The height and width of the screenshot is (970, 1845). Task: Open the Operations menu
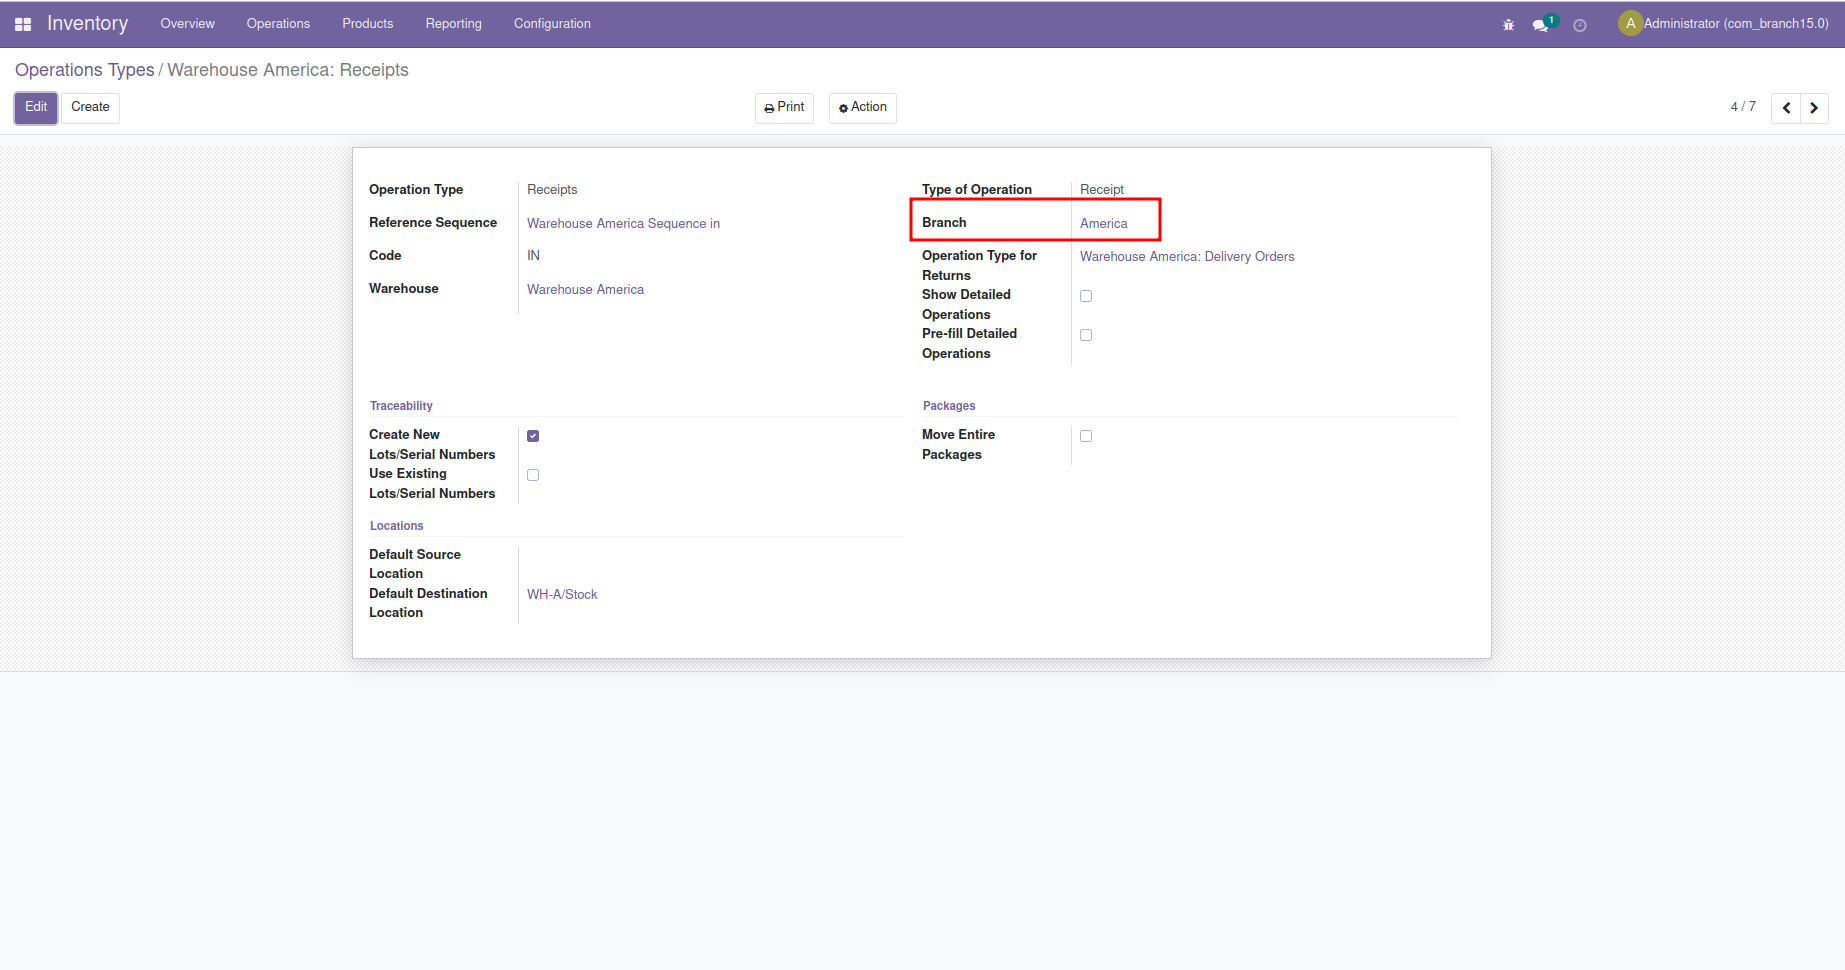click(x=278, y=24)
